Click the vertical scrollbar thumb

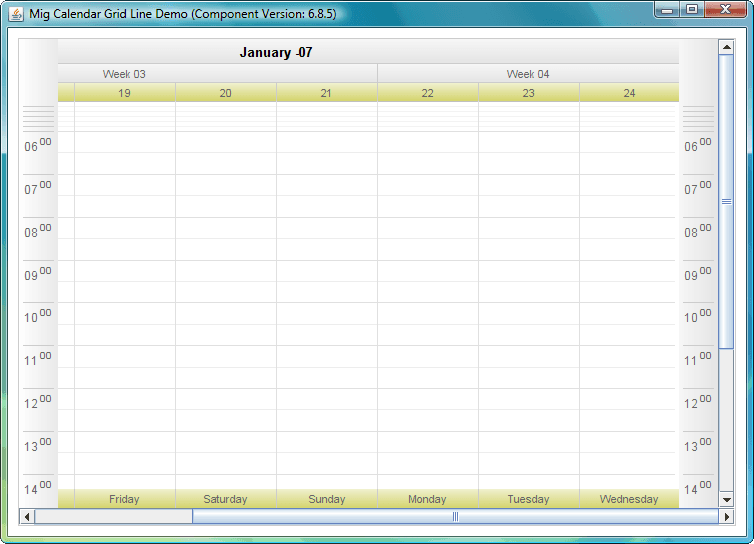pos(727,202)
